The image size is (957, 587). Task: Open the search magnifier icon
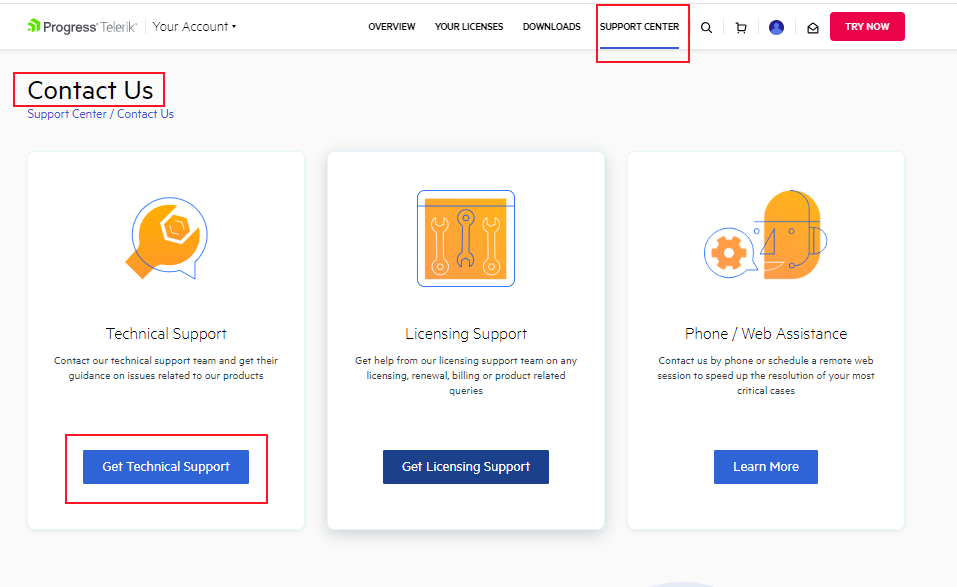[x=706, y=28]
